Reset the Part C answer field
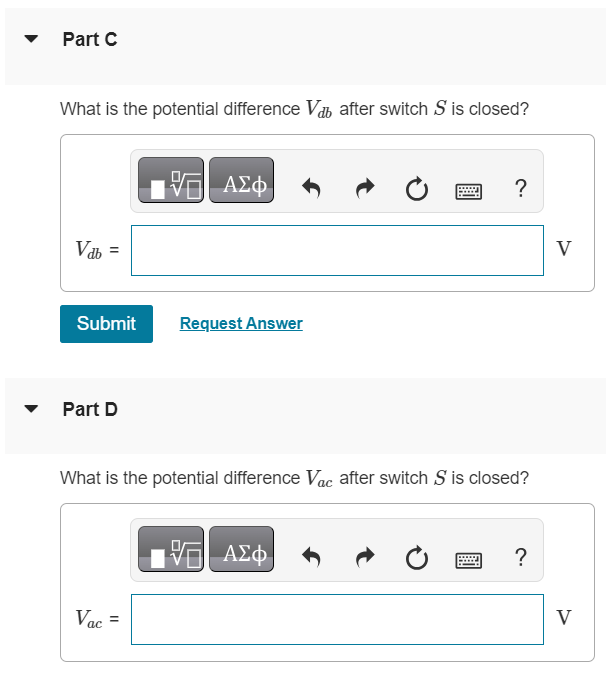The height and width of the screenshot is (675, 606). (x=417, y=189)
